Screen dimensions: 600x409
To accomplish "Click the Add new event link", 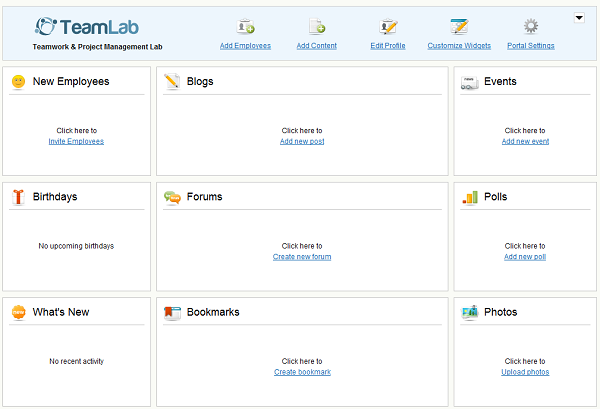I will coord(525,141).
